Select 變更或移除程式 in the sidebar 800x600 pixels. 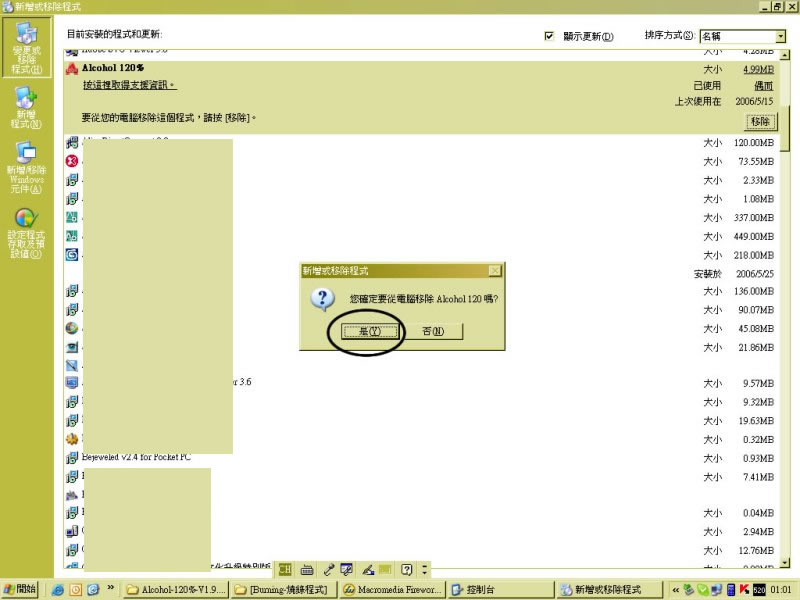coord(27,47)
